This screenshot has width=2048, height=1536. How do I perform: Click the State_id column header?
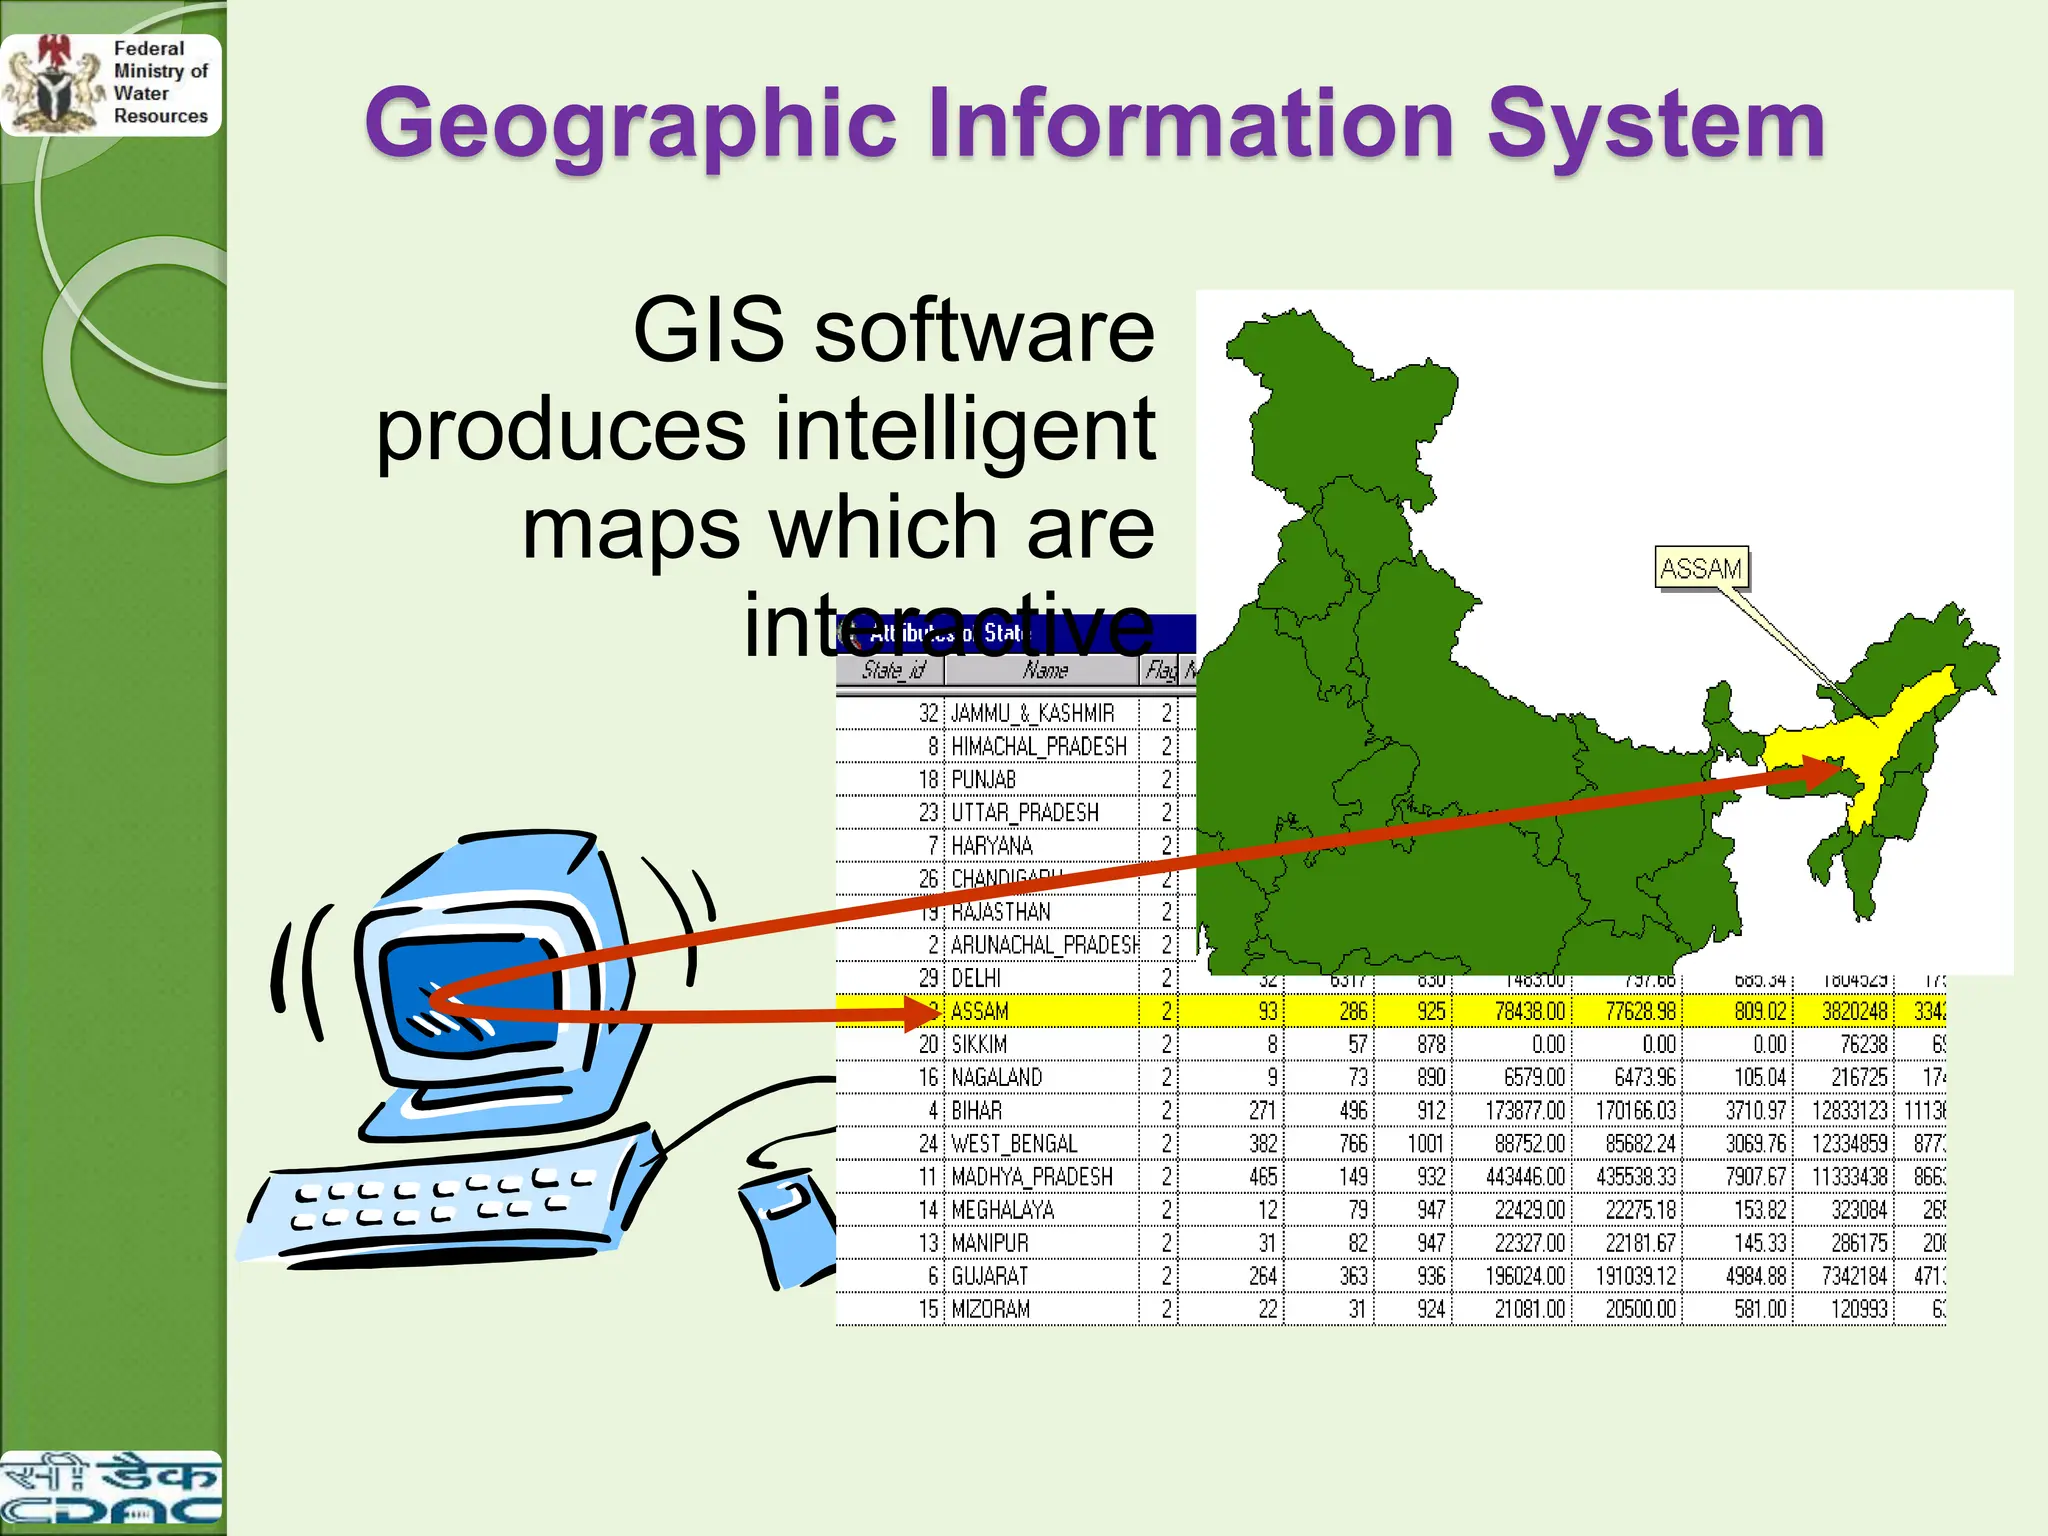891,670
